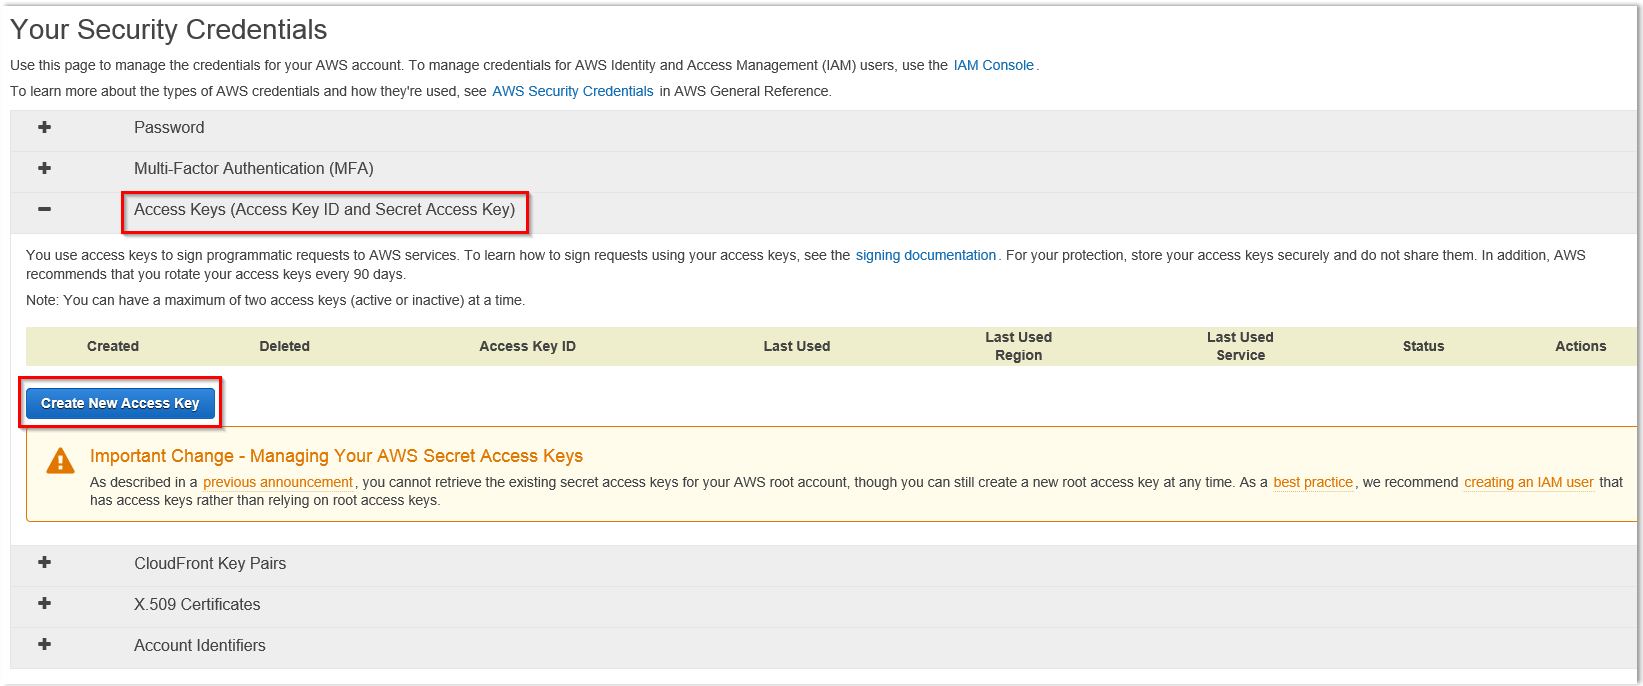The height and width of the screenshot is (686, 1643).
Task: Collapse Access Keys section minus icon
Action: click(44, 209)
